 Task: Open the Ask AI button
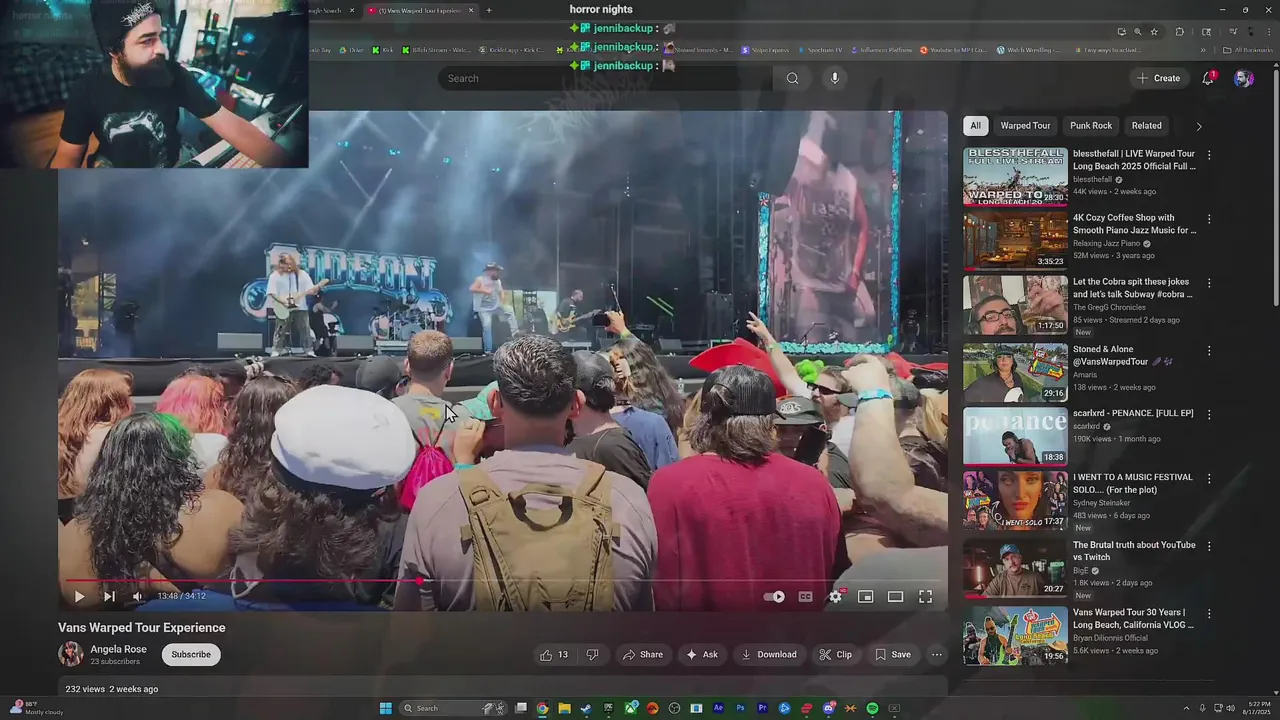tap(701, 655)
